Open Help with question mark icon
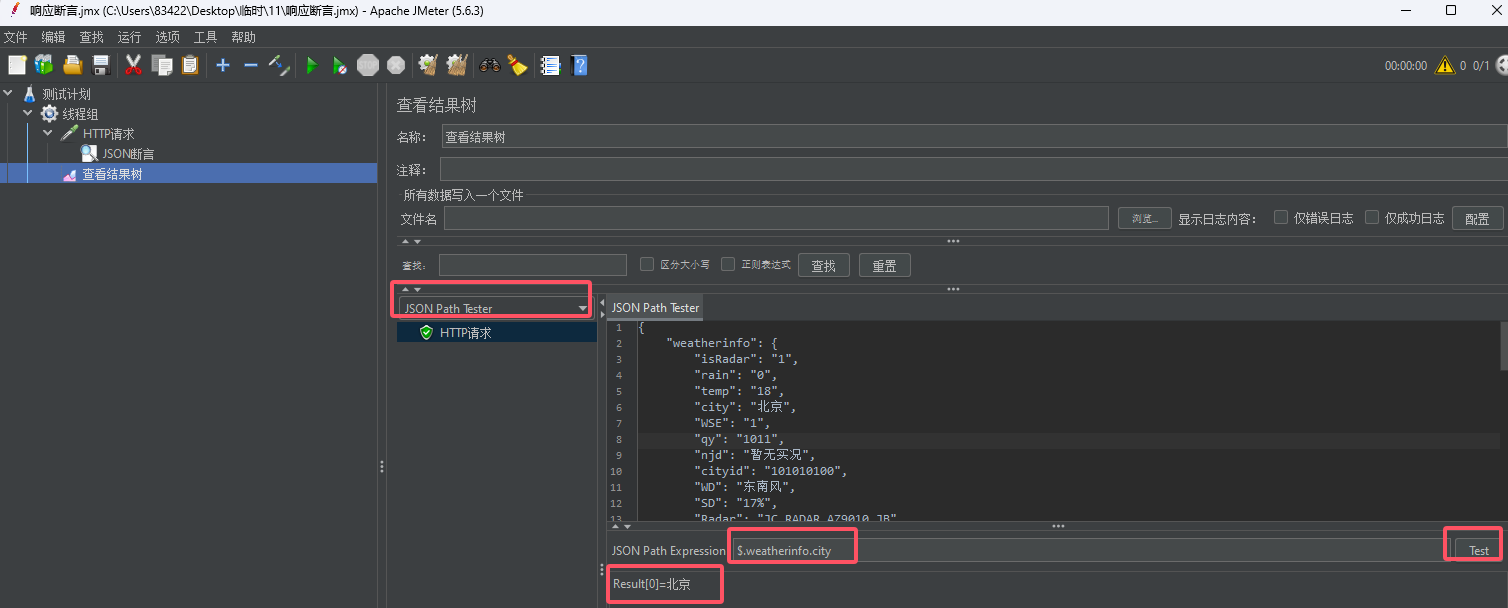Image resolution: width=1508 pixels, height=608 pixels. tap(579, 65)
